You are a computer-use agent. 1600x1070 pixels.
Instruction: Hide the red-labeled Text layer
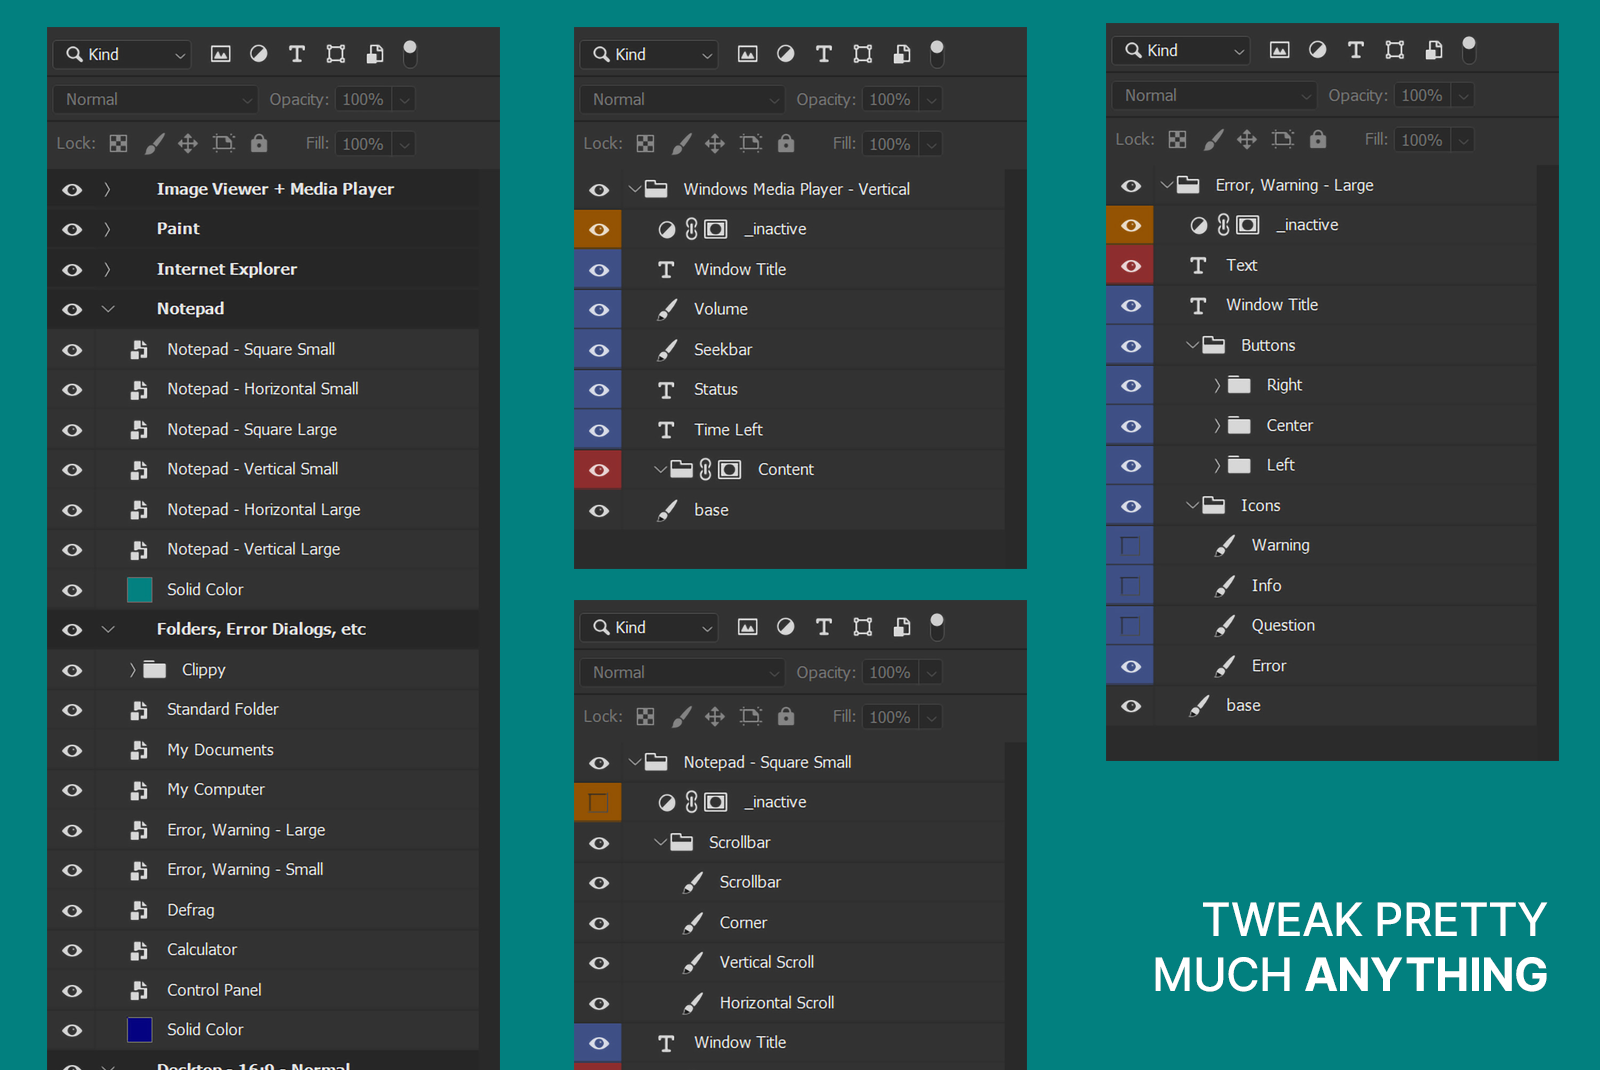coord(1131,265)
